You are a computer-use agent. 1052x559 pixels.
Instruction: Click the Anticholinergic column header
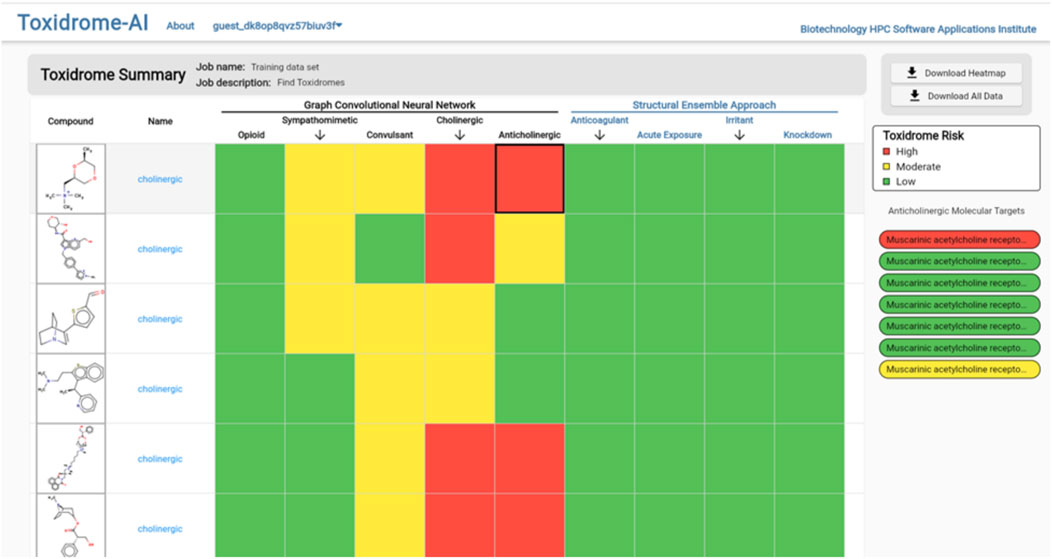[529, 135]
